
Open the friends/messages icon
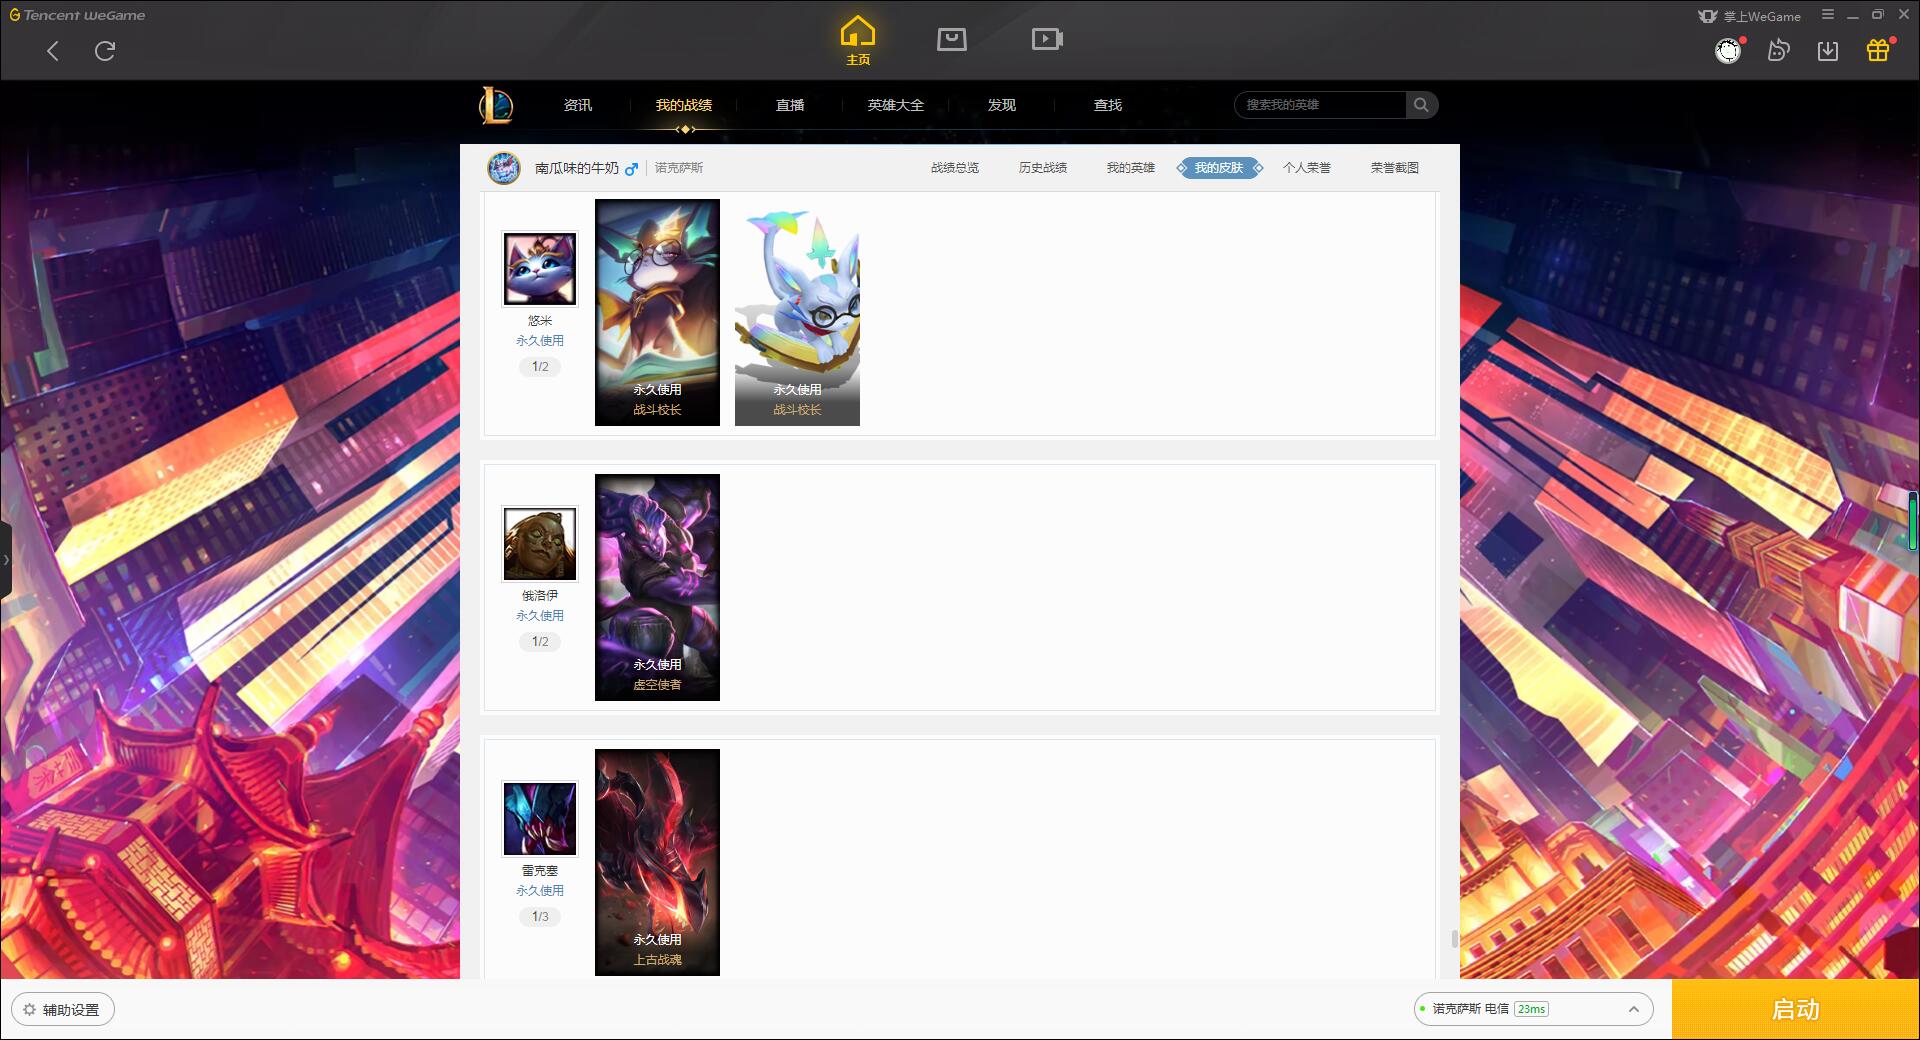[1778, 51]
